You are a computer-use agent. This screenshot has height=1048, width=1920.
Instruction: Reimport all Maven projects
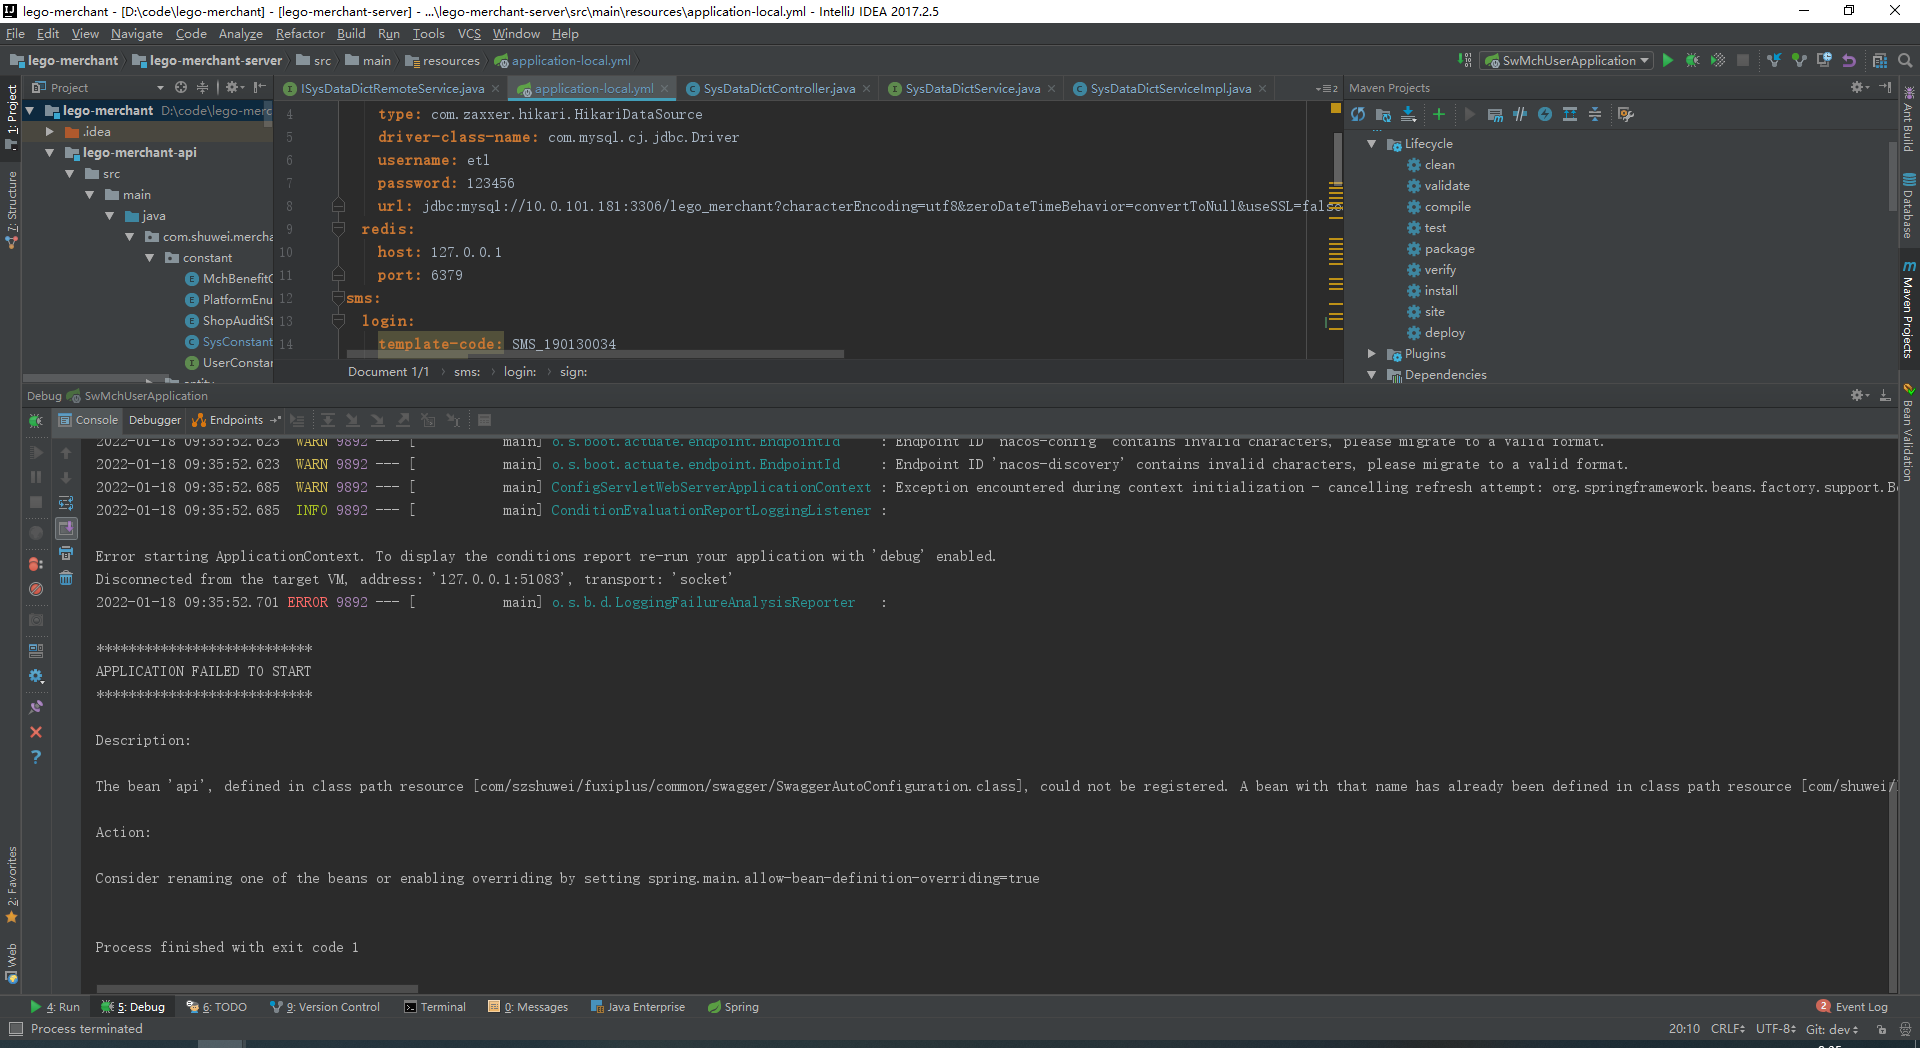click(x=1358, y=114)
